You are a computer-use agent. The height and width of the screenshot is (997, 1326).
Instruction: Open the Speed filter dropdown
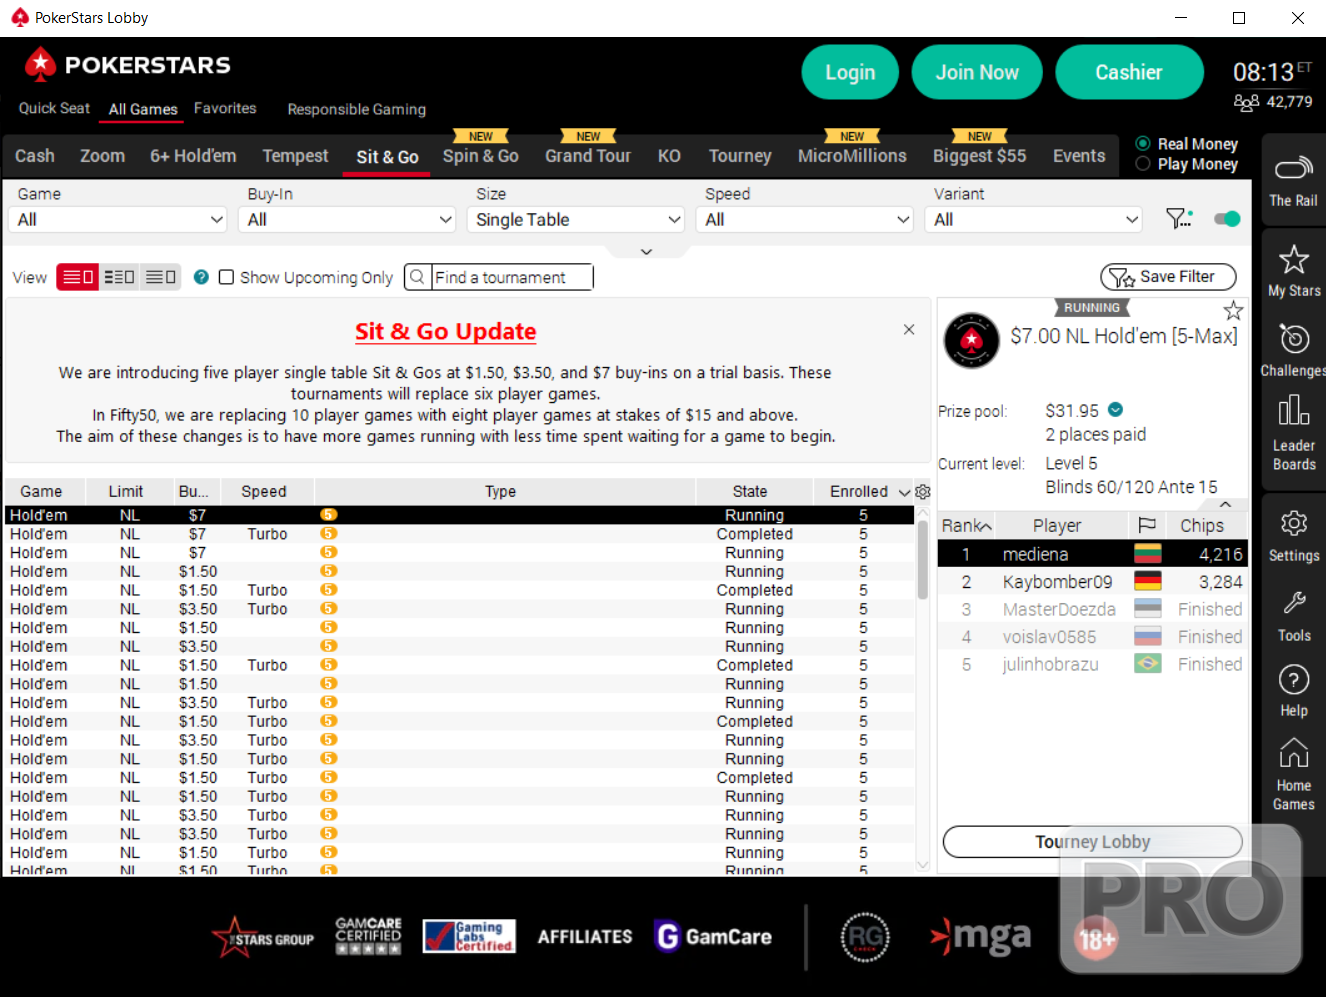click(804, 219)
